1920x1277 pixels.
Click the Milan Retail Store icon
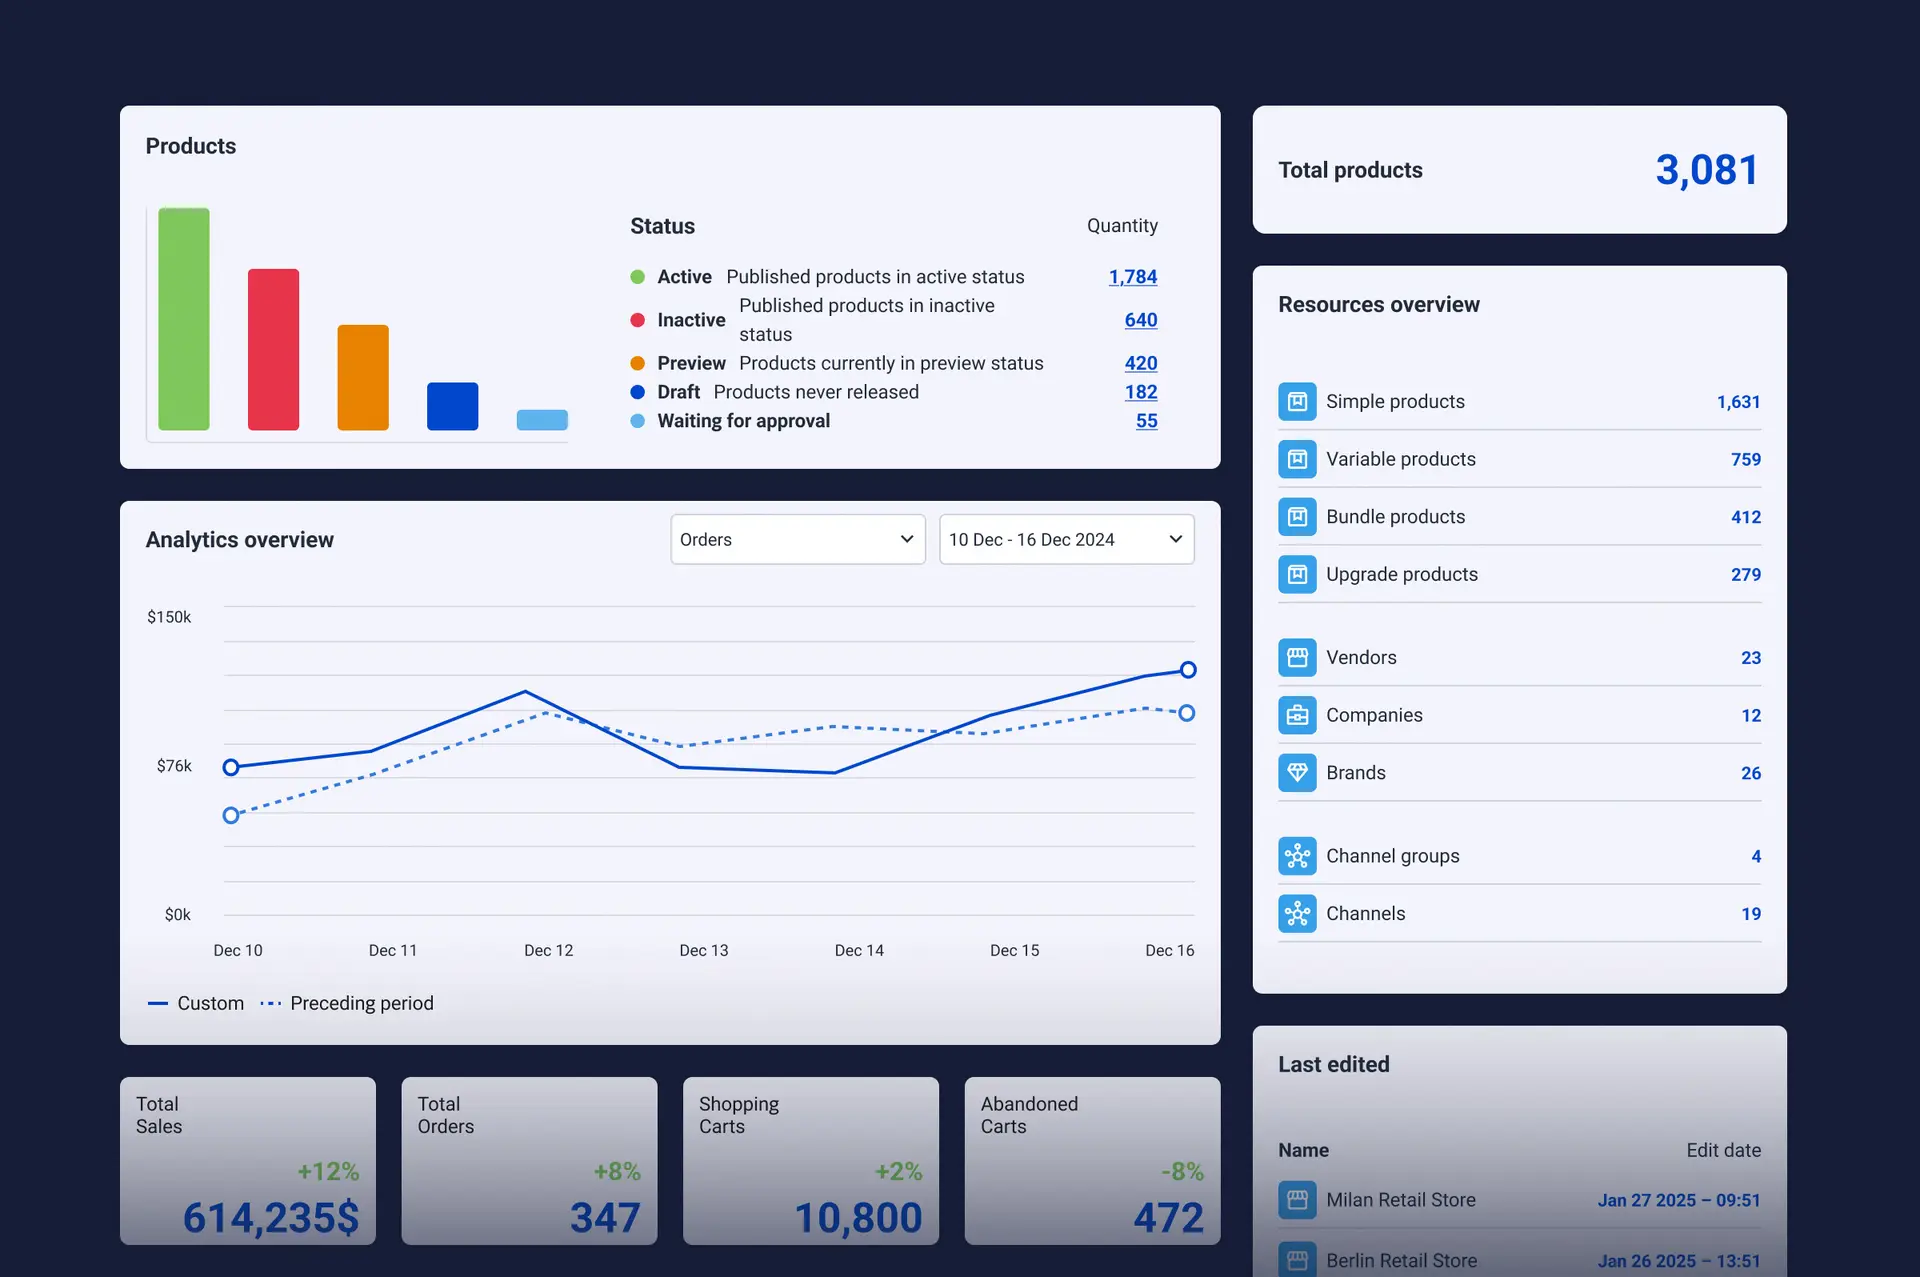[x=1297, y=1200]
